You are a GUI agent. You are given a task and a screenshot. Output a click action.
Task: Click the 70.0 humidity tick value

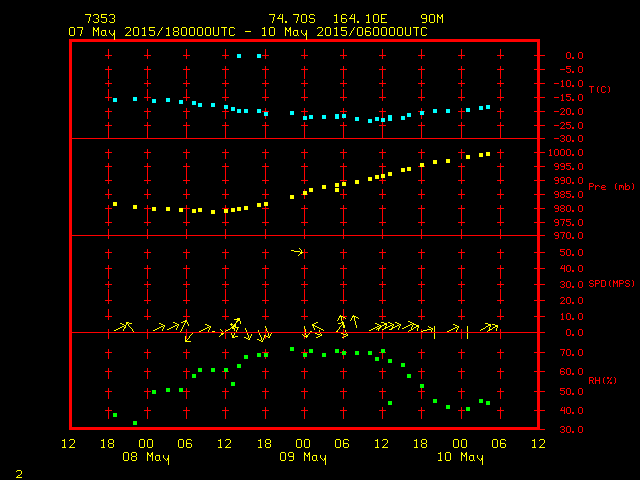[x=571, y=353]
